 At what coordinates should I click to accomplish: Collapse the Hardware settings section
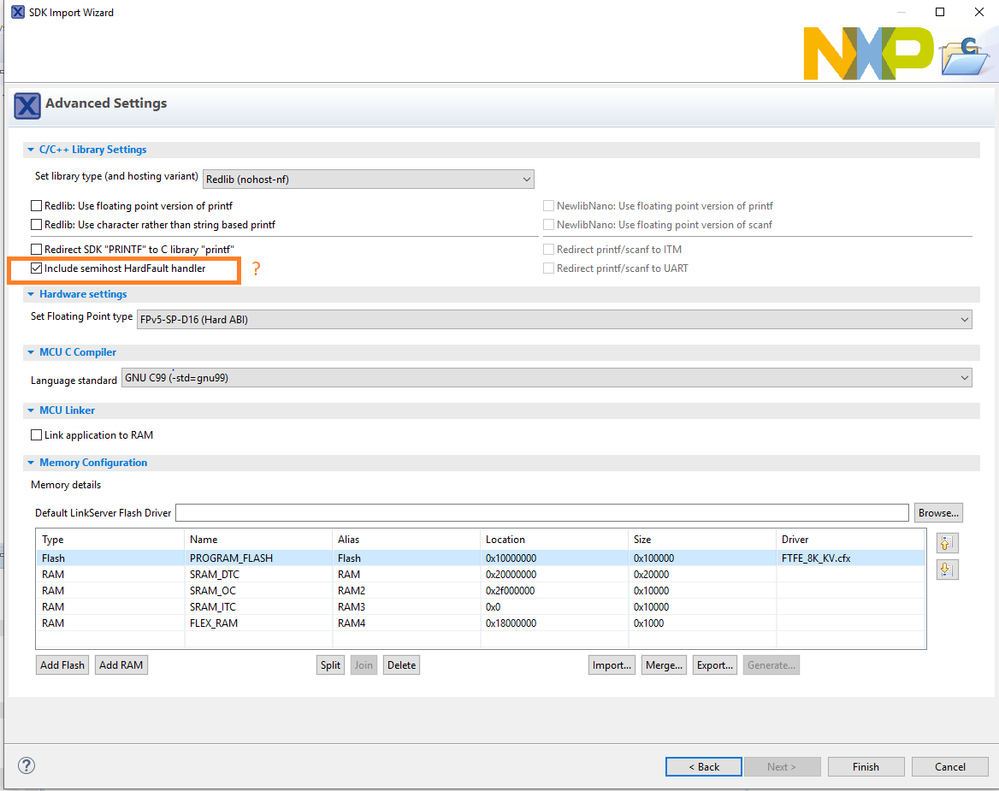(31, 294)
